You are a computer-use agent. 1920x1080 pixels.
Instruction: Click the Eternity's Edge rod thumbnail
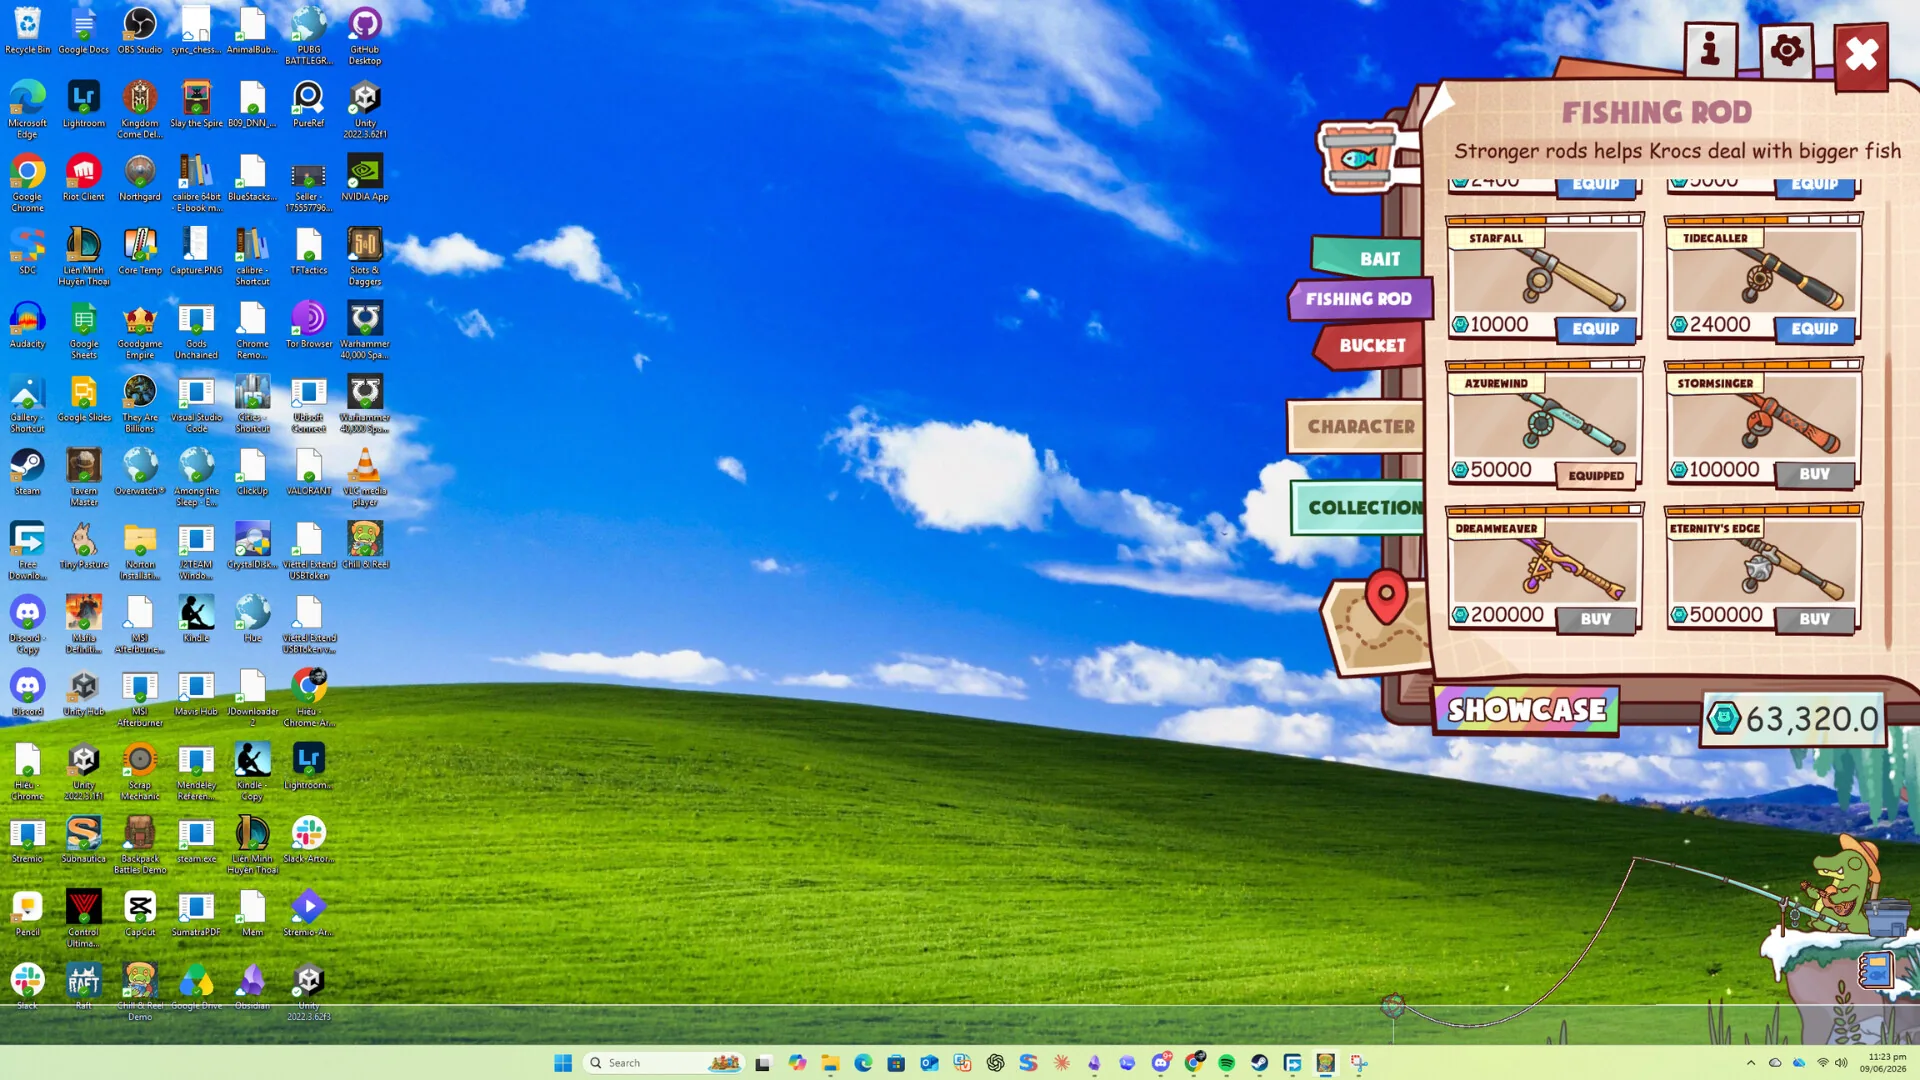(x=1764, y=566)
